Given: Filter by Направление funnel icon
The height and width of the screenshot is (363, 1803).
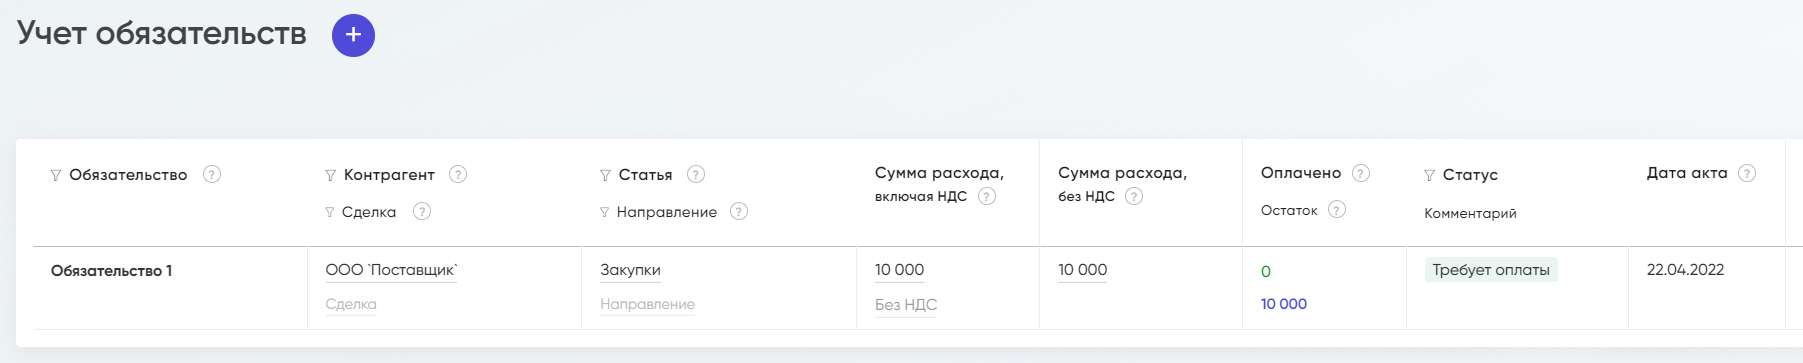Looking at the screenshot, I should click(604, 212).
